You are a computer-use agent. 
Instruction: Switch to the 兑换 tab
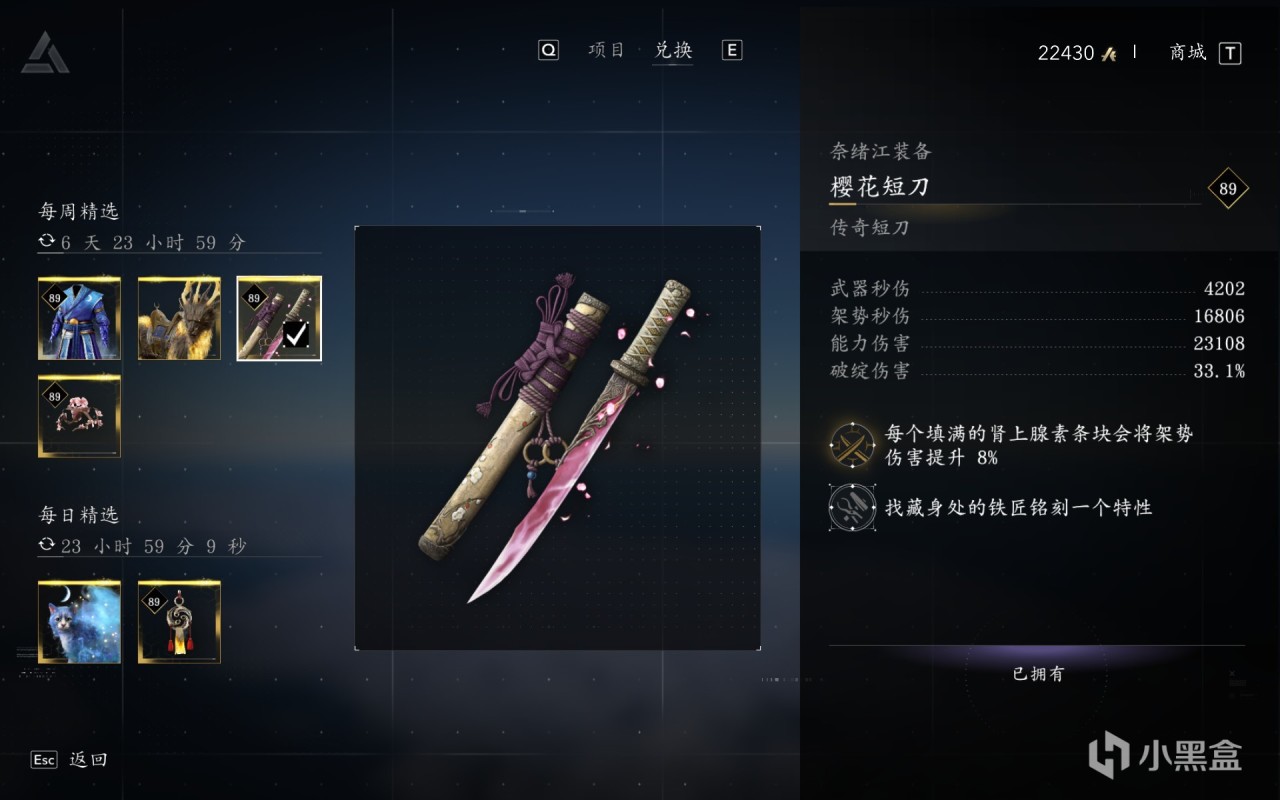[x=673, y=50]
